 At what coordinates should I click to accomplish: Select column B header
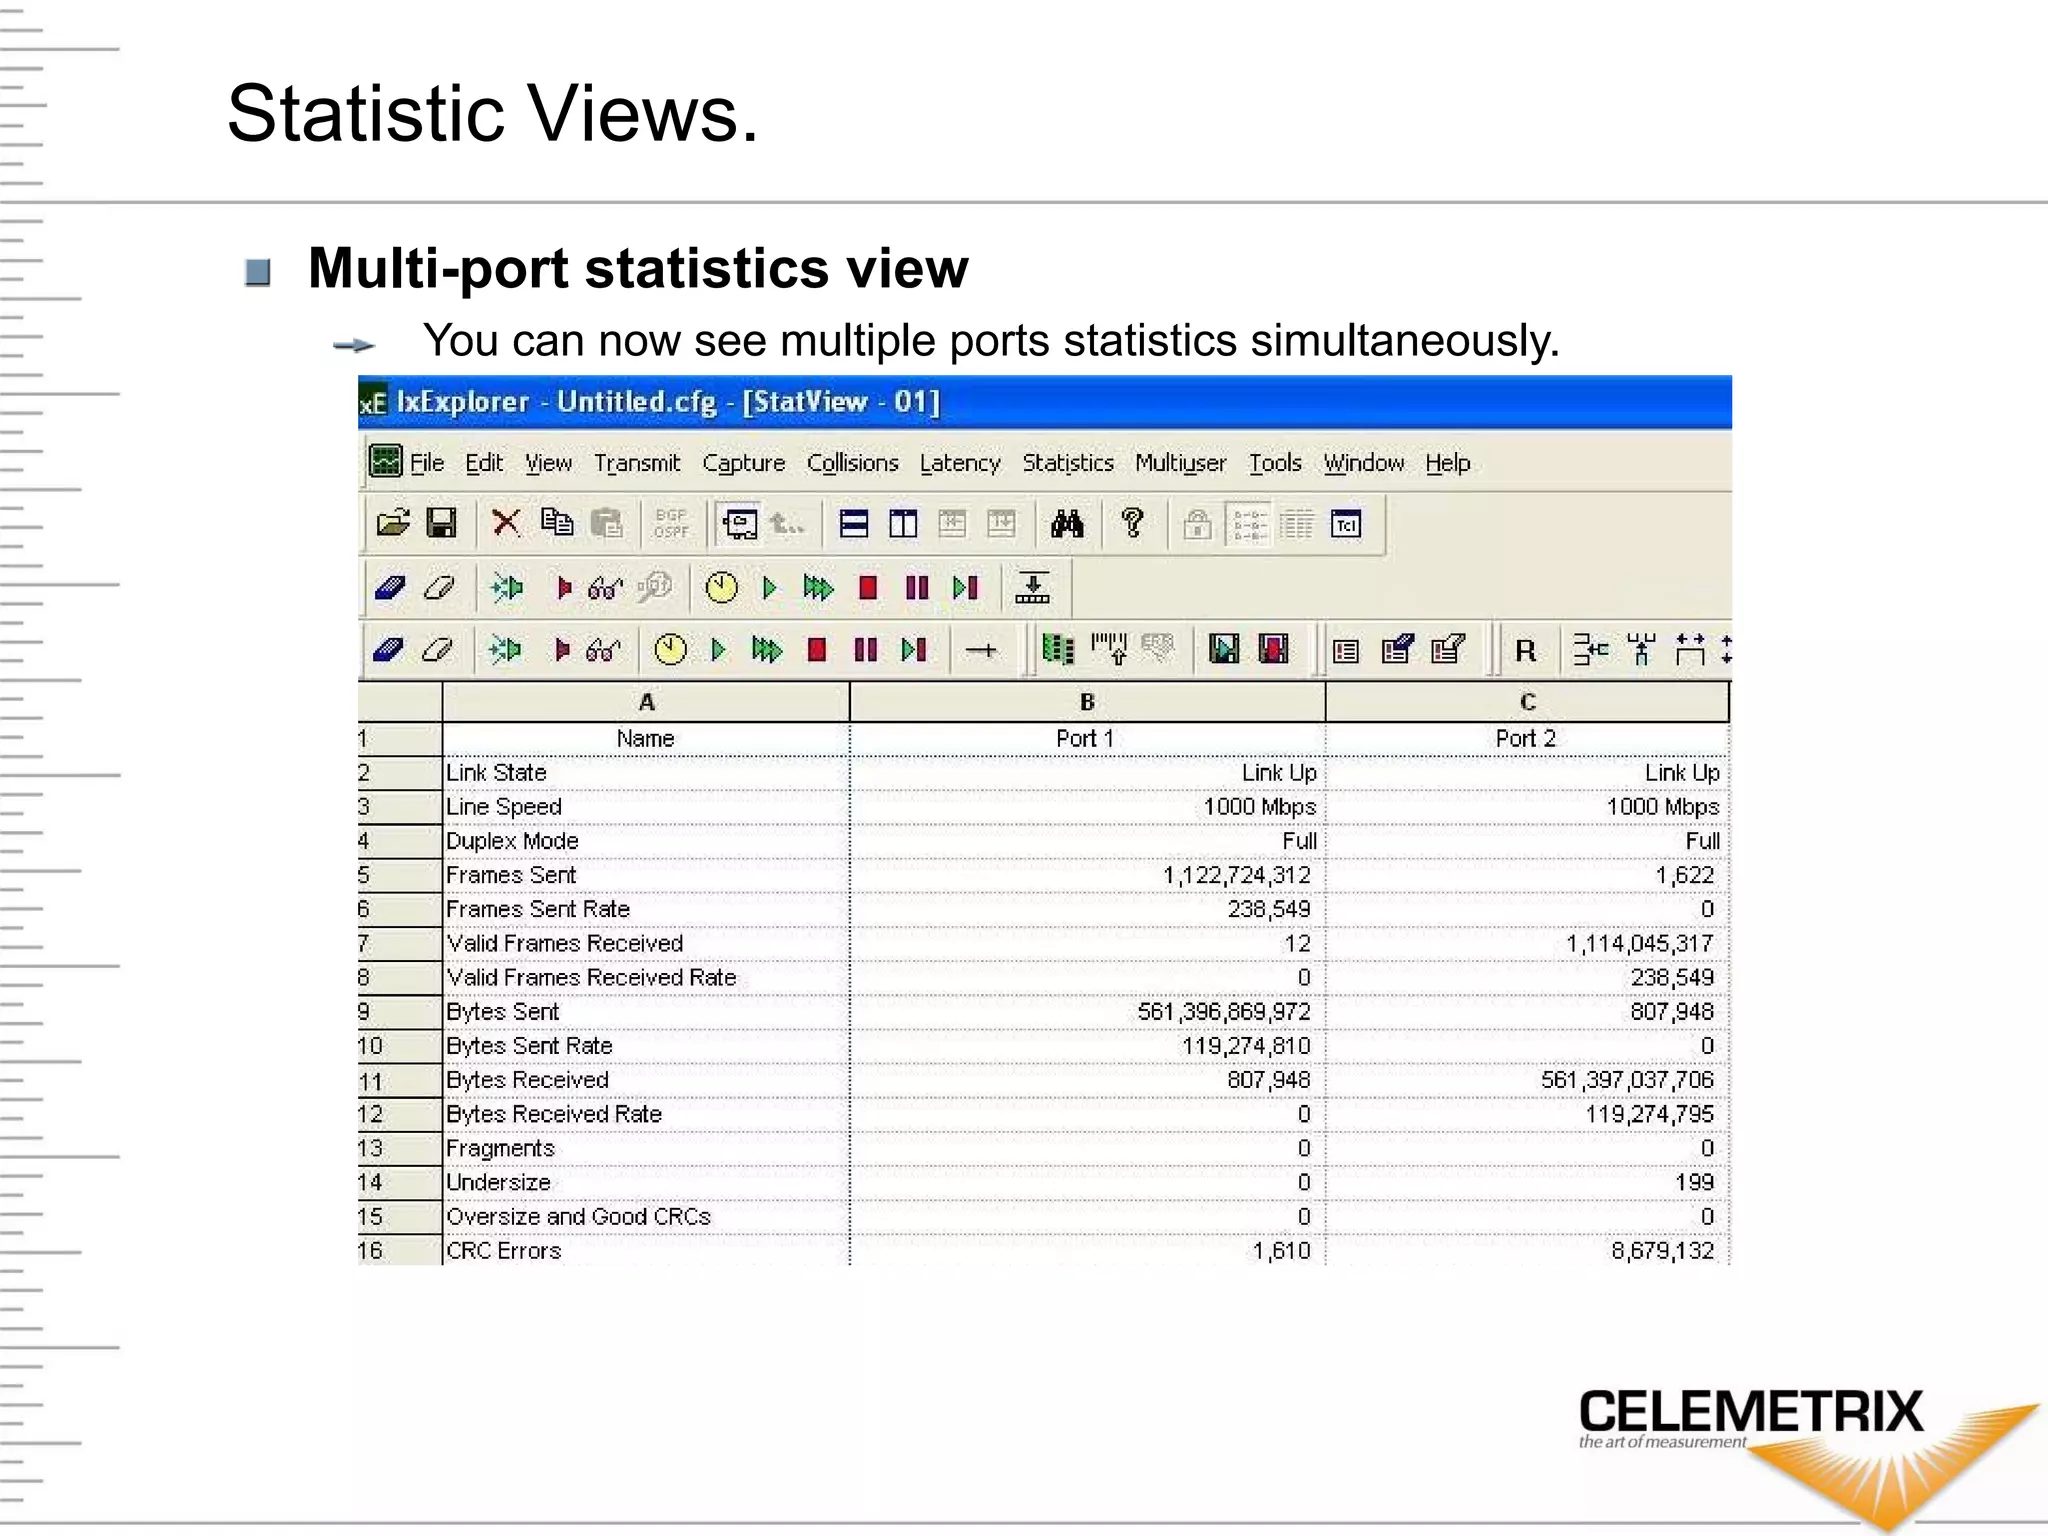(x=1087, y=702)
